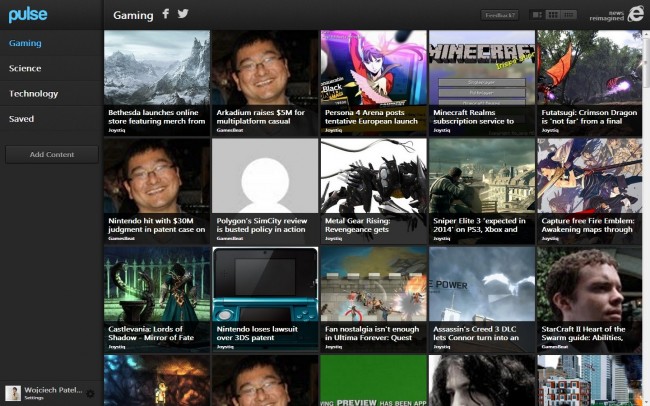The image size is (650, 406).
Task: Open settings gear next to user name
Action: point(90,393)
